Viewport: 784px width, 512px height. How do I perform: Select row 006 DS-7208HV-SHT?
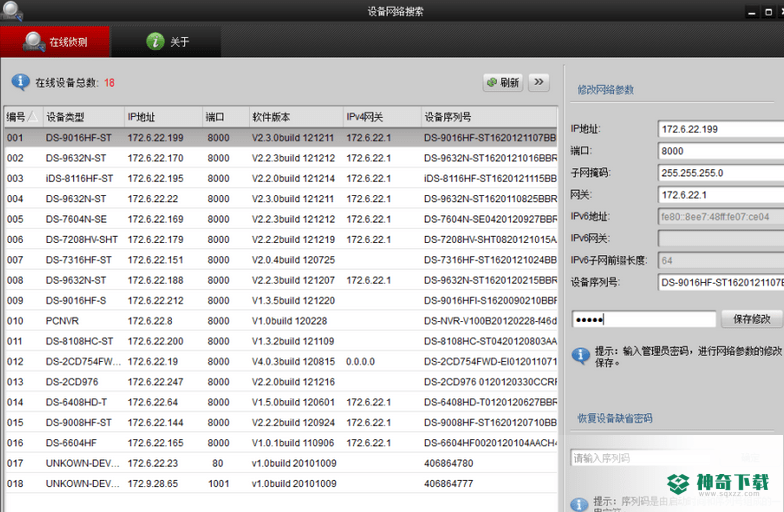[x=281, y=240]
